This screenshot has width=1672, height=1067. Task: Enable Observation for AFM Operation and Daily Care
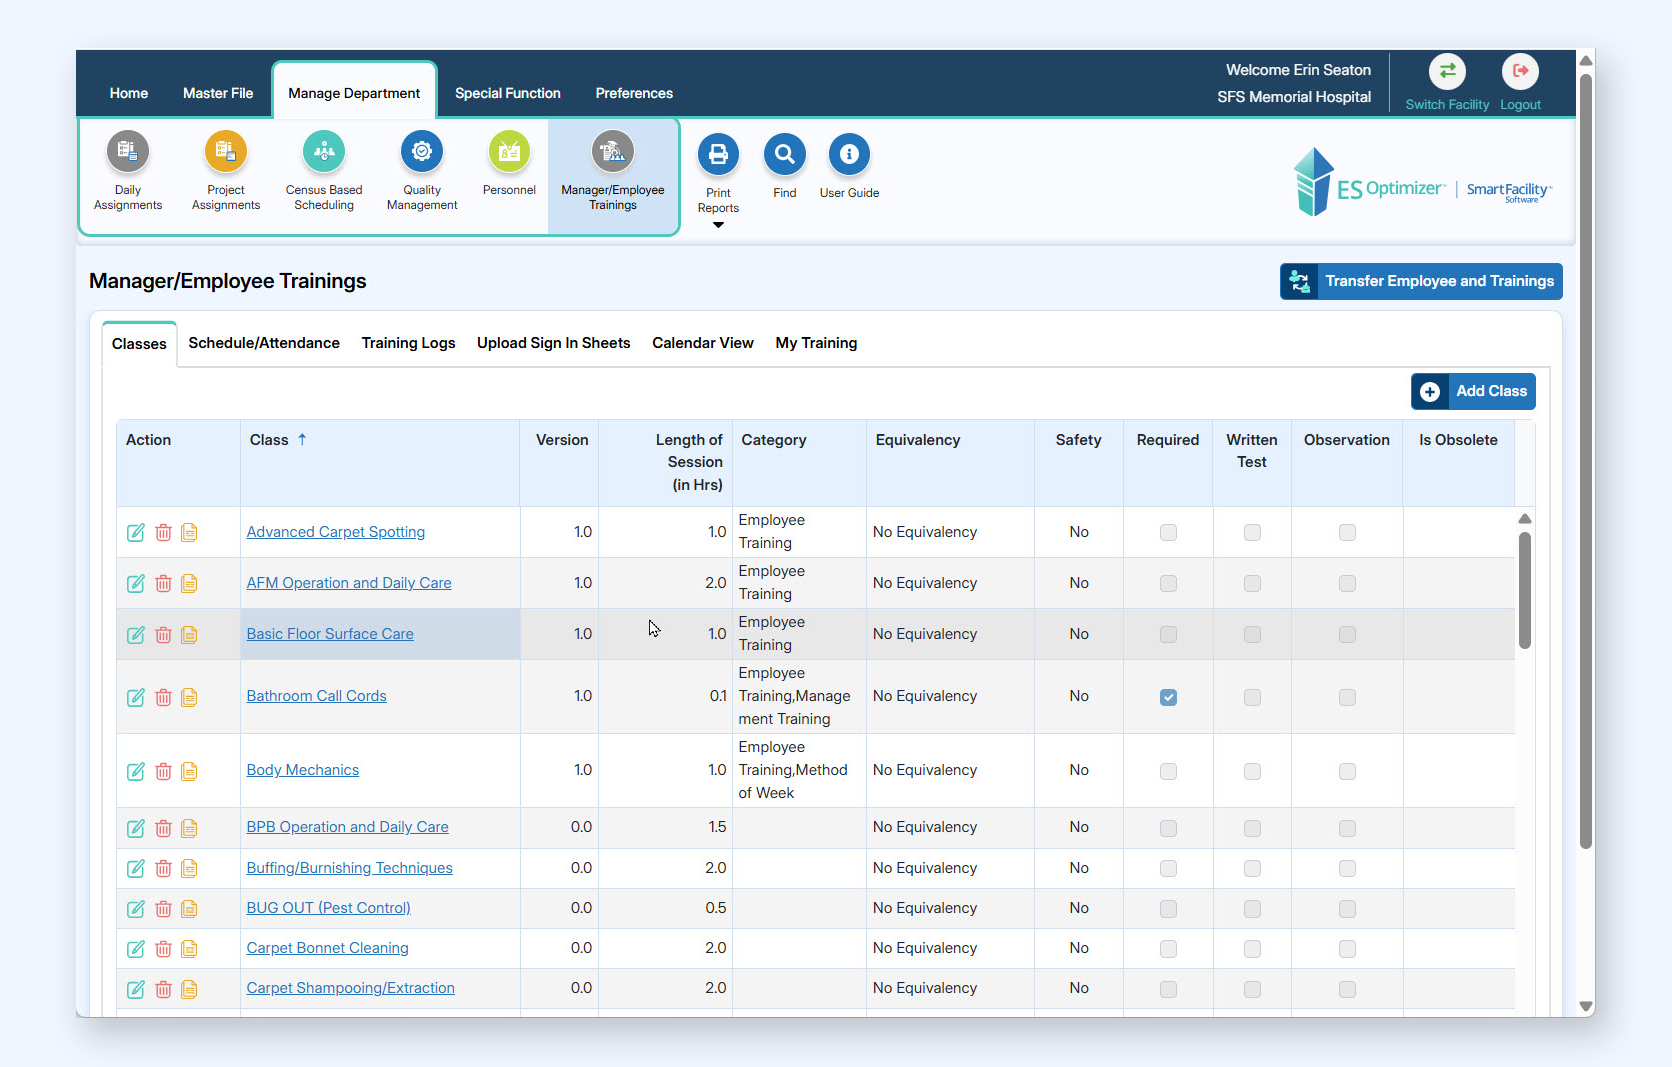point(1347,584)
